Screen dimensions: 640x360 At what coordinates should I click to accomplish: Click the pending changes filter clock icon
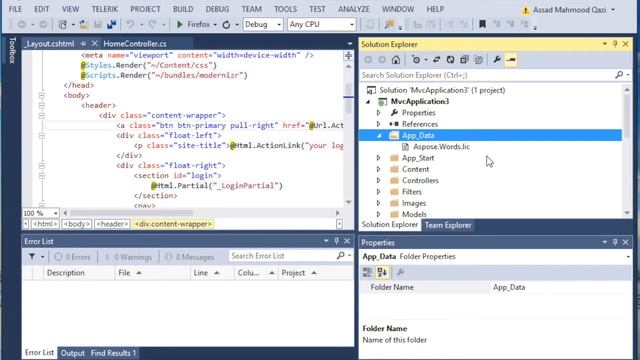(x=416, y=60)
